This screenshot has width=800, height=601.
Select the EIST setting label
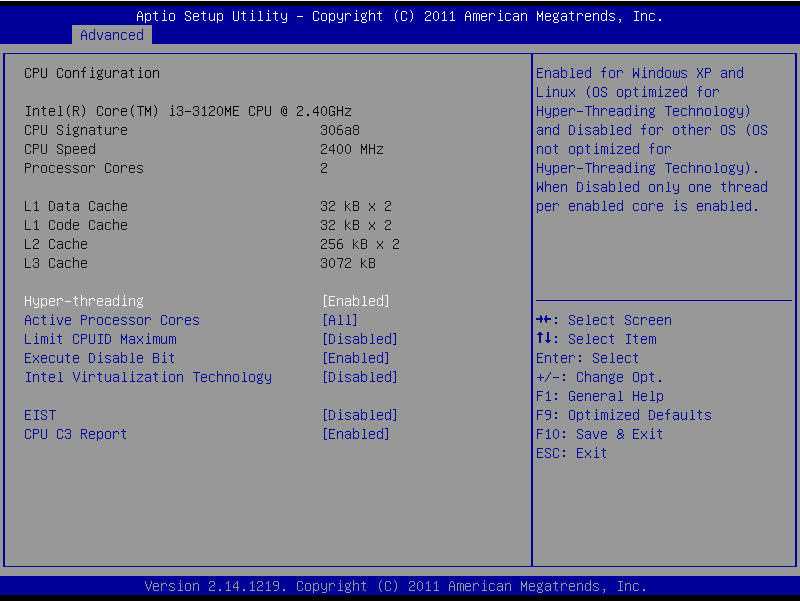[x=40, y=415]
